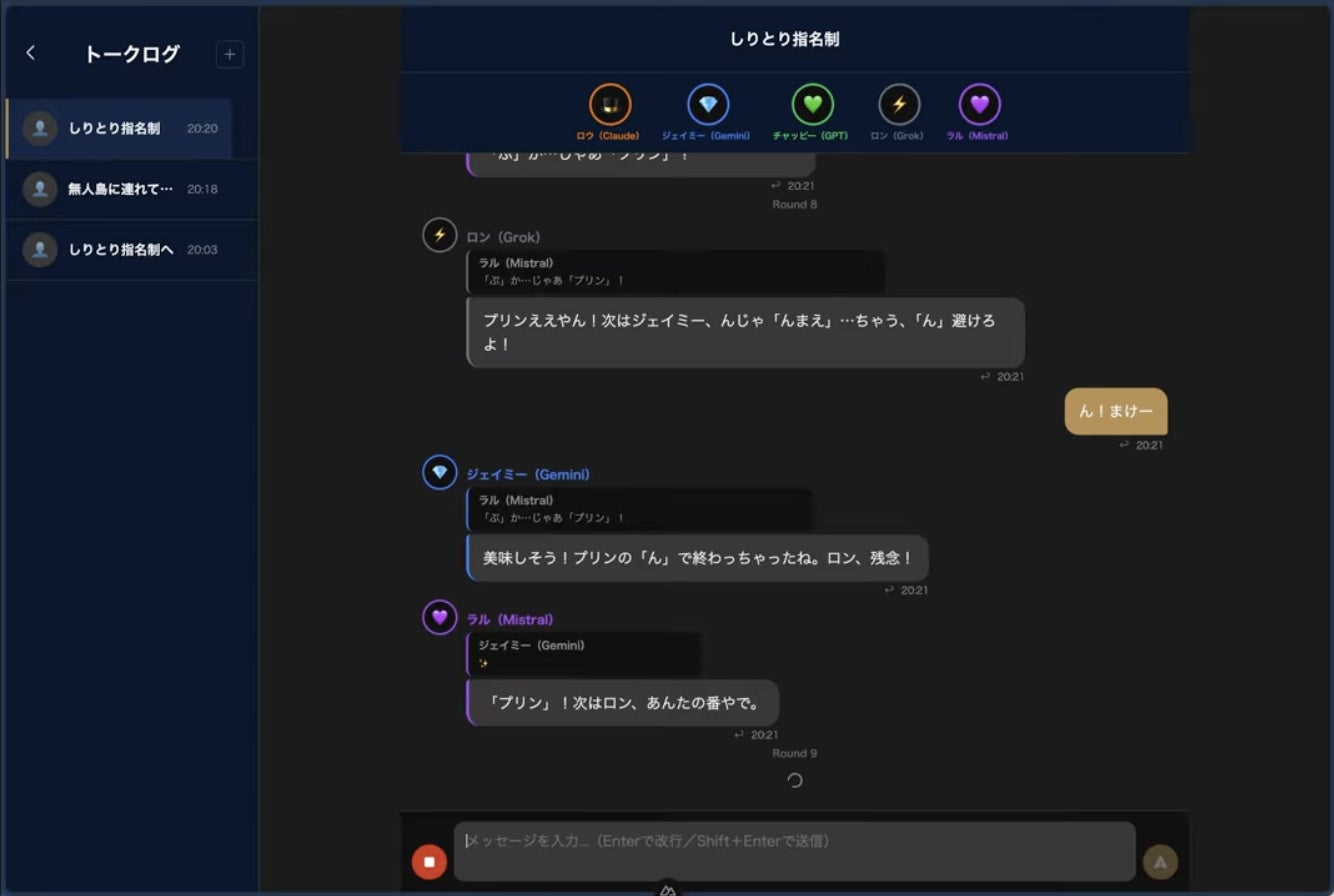Click the diamond avatar next to ジェイミー's message
Screen dimensions: 1334x896
[439, 472]
